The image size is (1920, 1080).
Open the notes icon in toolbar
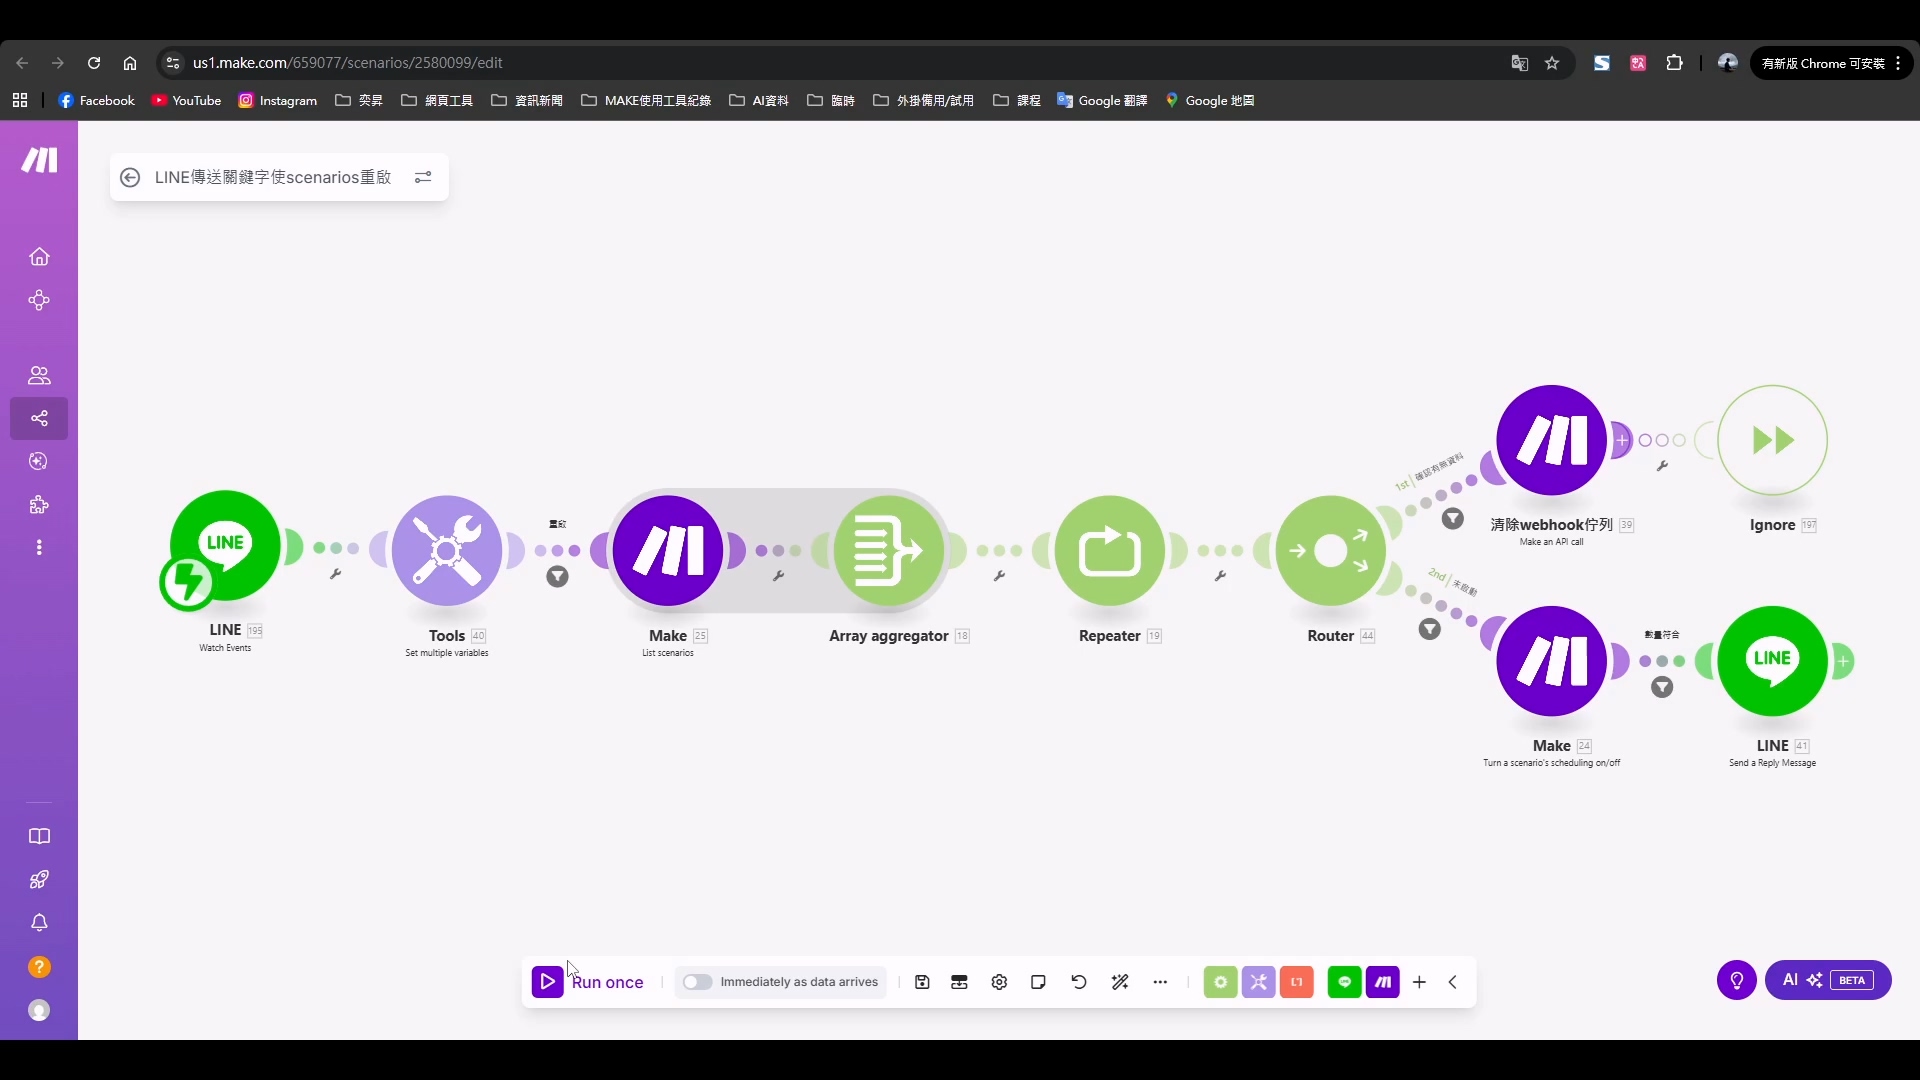coord(1038,982)
